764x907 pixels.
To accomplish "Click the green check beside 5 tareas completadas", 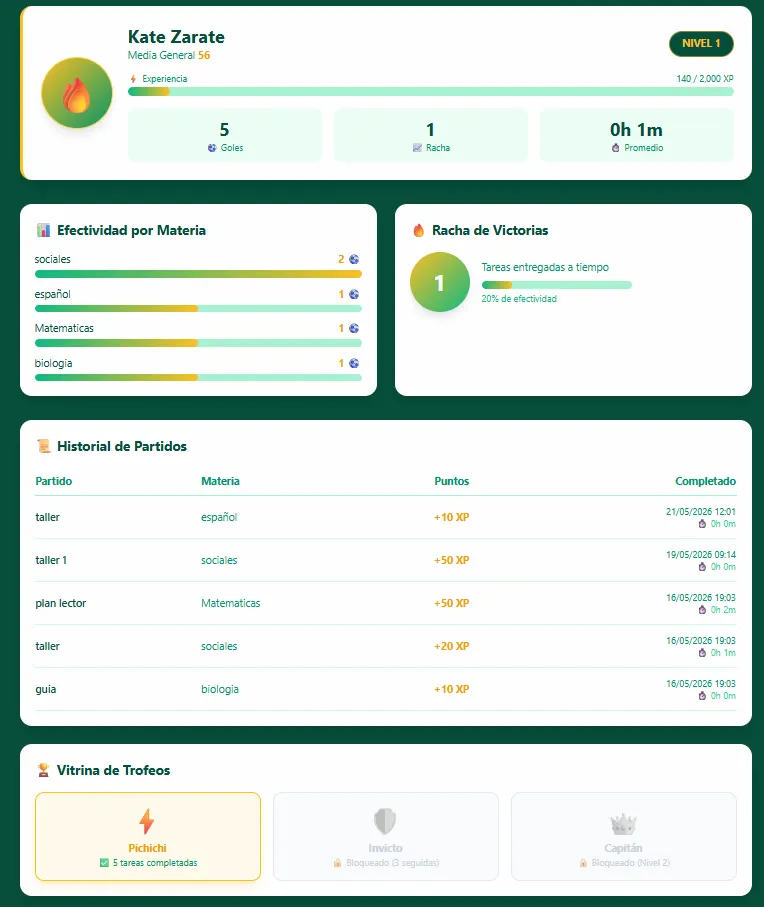I will (104, 863).
